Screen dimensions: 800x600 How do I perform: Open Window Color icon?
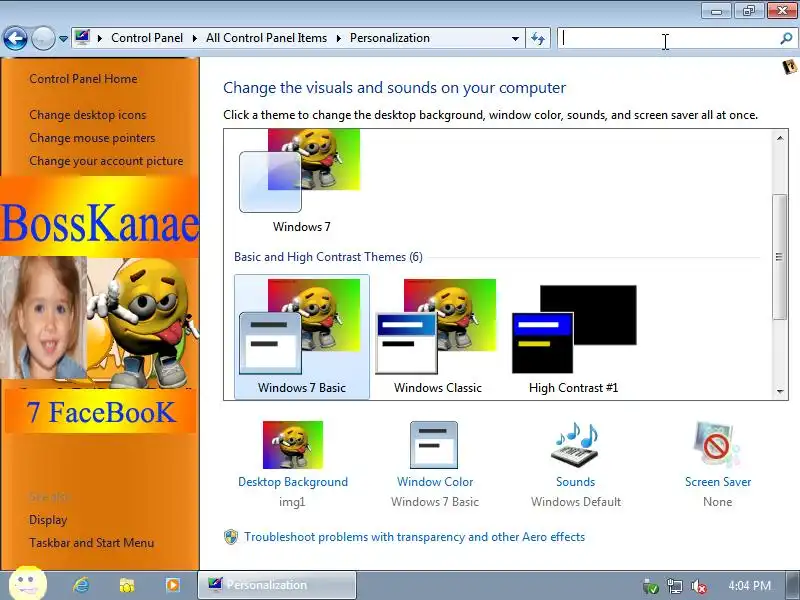coord(434,445)
